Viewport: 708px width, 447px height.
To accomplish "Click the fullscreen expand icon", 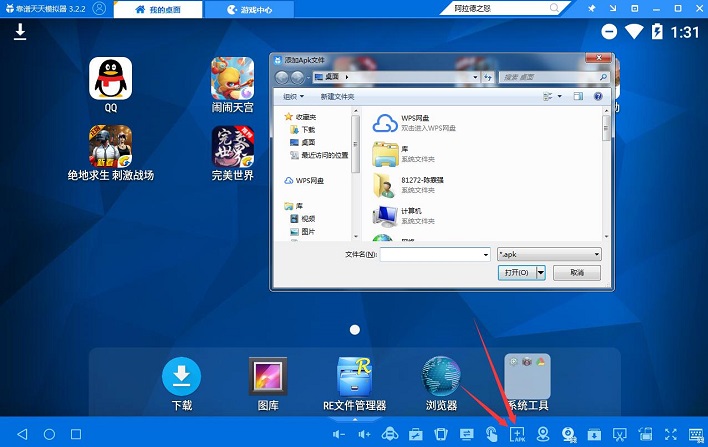I will coord(671,434).
